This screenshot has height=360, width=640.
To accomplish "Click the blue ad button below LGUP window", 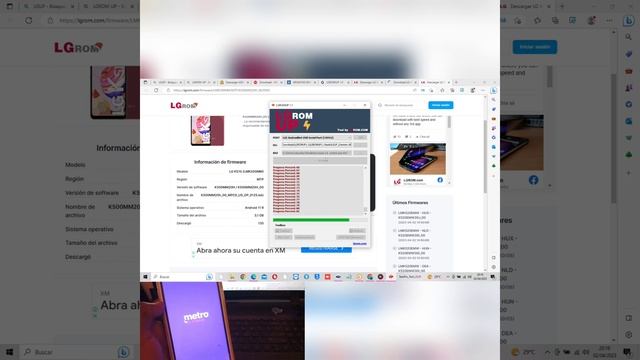I will coord(326,249).
